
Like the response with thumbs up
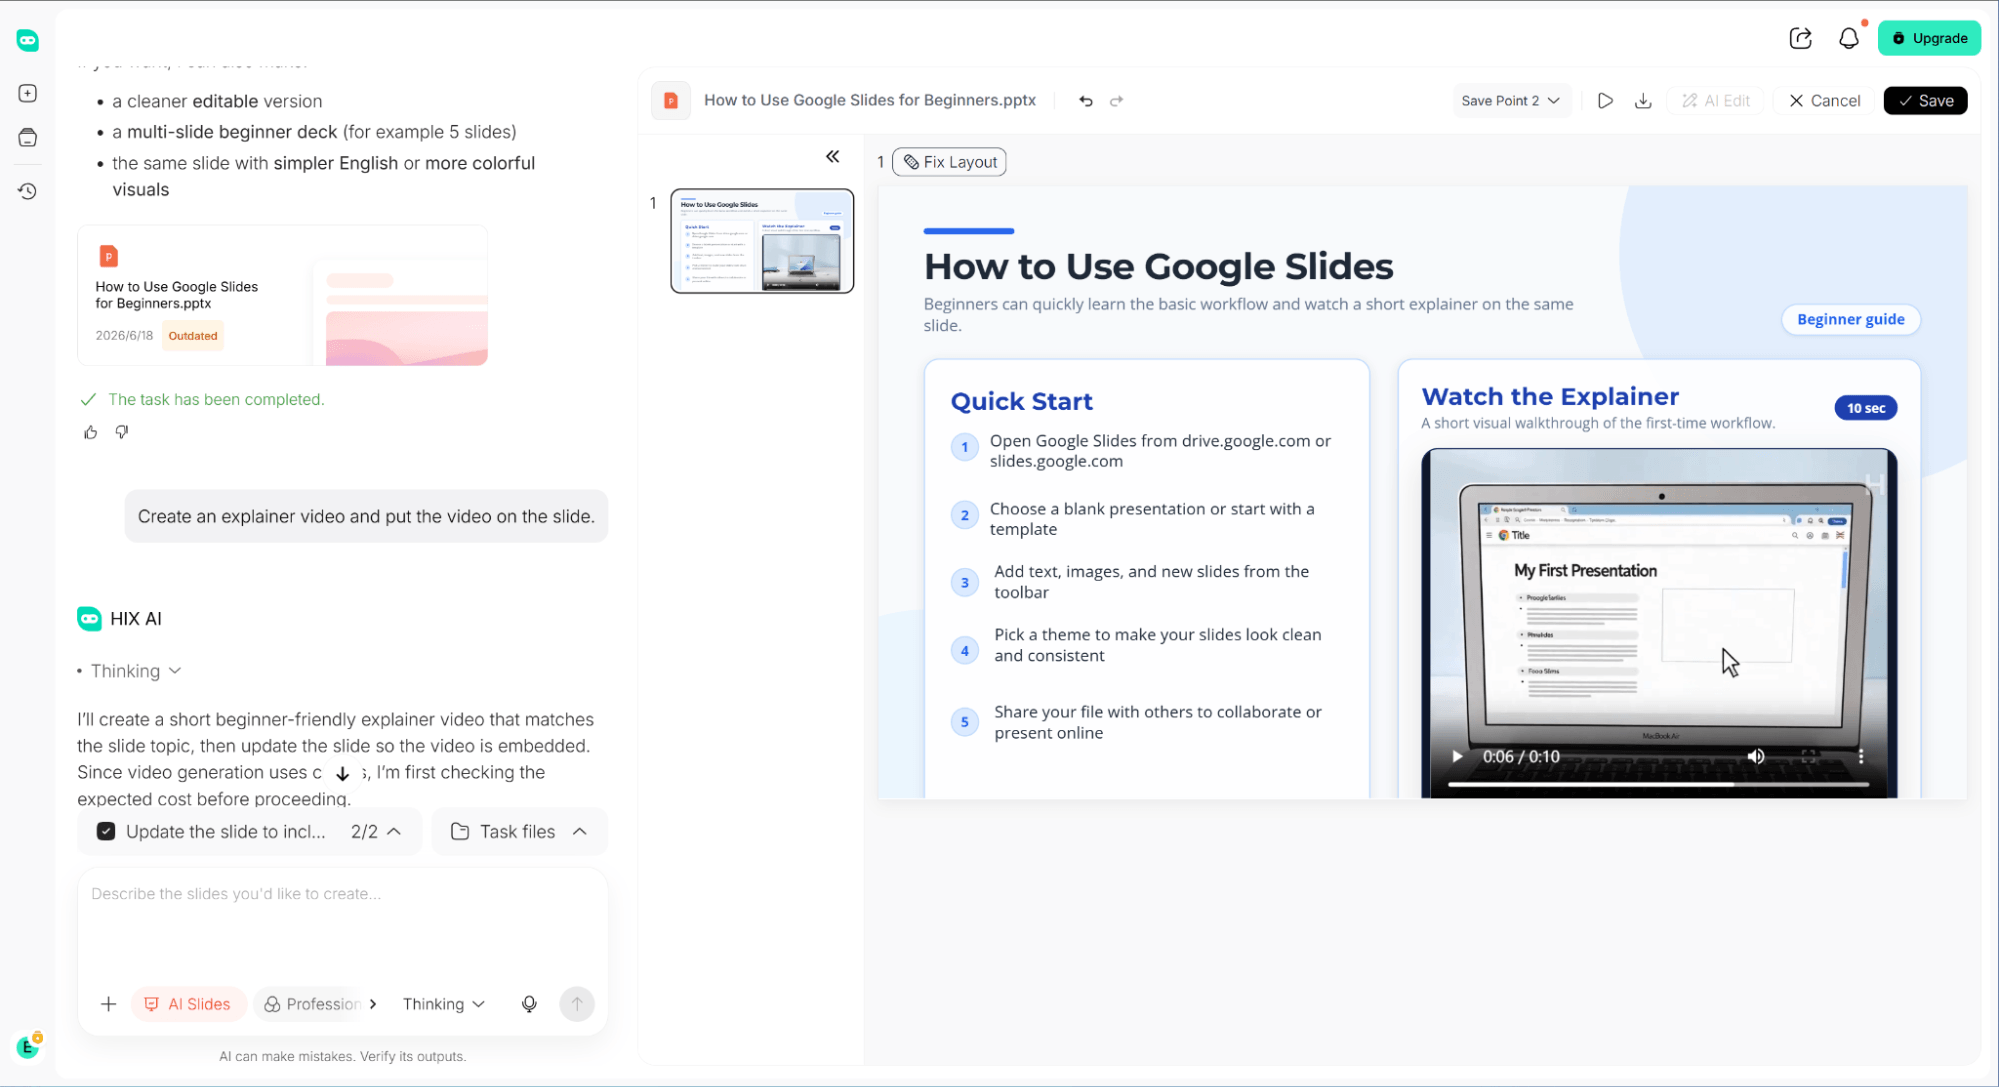[x=91, y=432]
